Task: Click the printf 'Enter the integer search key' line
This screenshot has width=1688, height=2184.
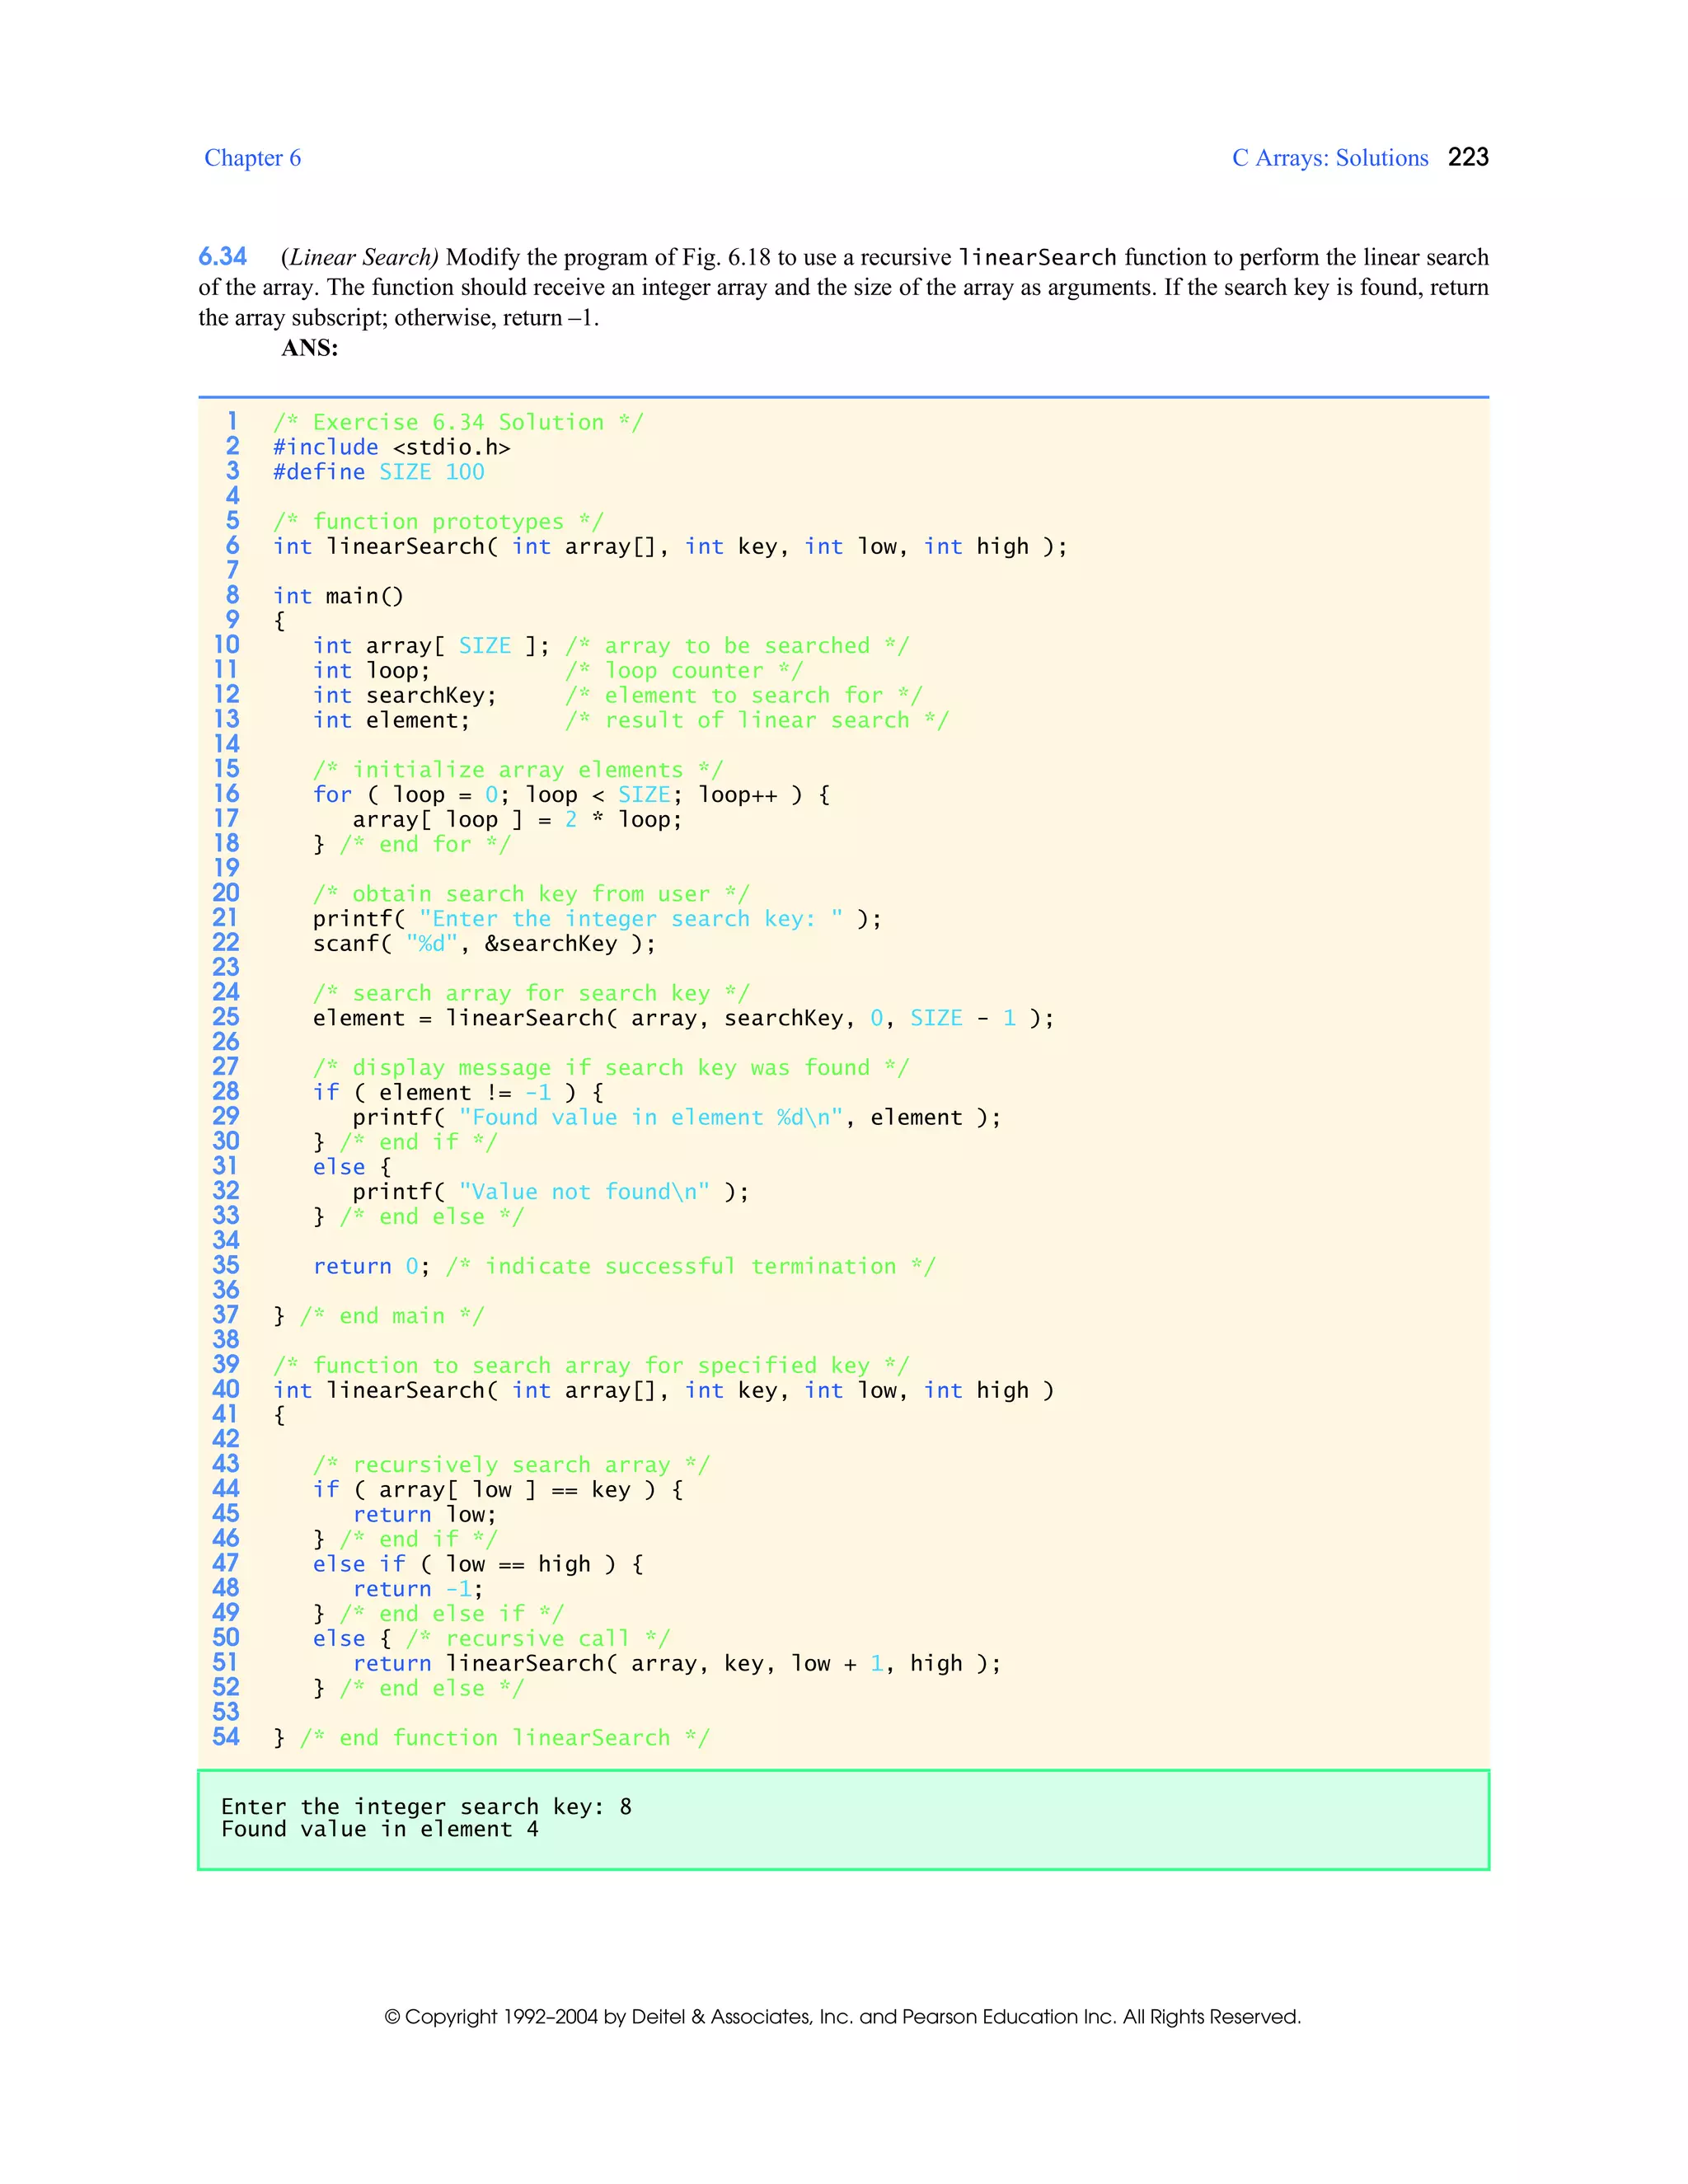Action: (x=597, y=919)
